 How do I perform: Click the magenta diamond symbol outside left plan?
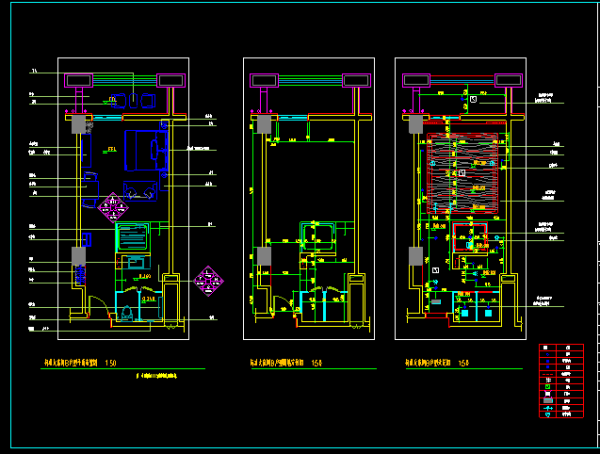209,281
